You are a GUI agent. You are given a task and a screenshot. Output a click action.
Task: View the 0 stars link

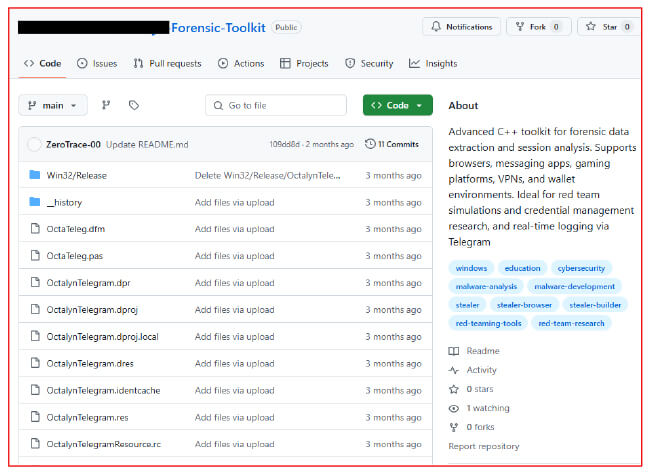pyautogui.click(x=471, y=389)
